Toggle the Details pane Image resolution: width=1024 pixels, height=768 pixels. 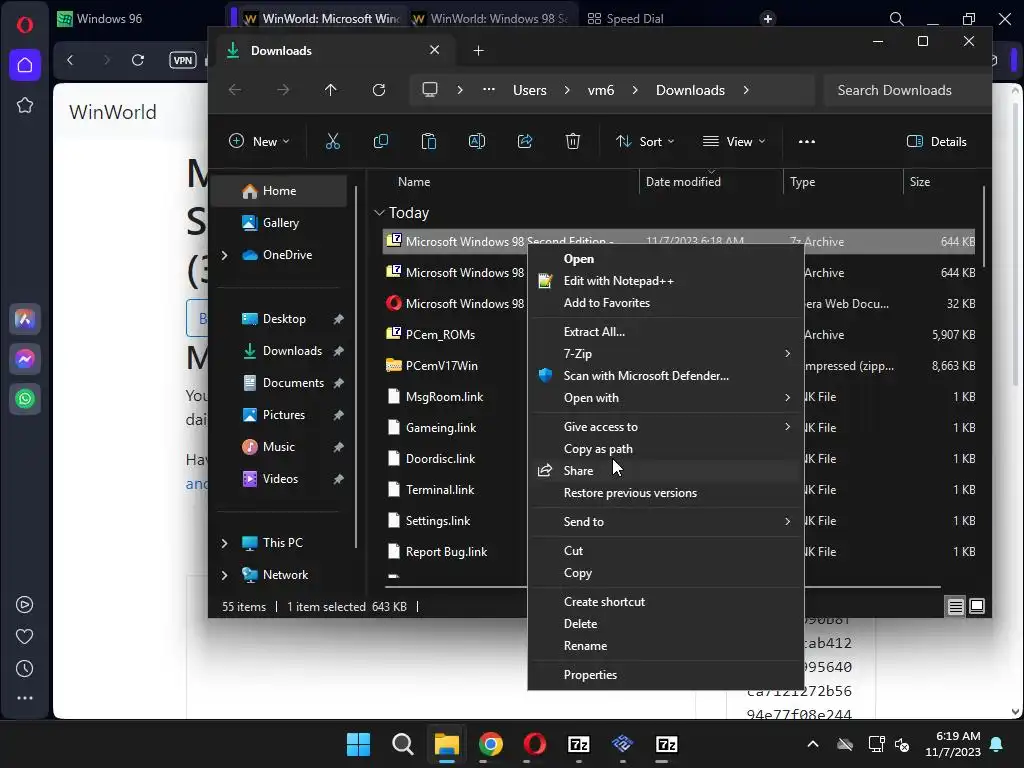point(936,142)
